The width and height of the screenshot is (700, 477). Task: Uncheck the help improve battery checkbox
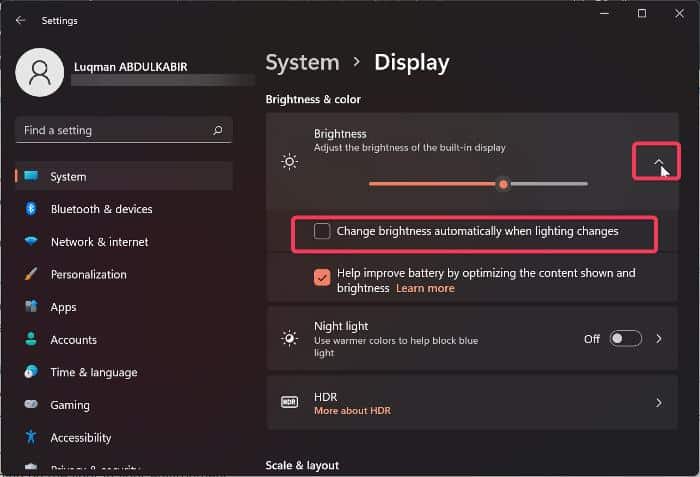(x=322, y=278)
